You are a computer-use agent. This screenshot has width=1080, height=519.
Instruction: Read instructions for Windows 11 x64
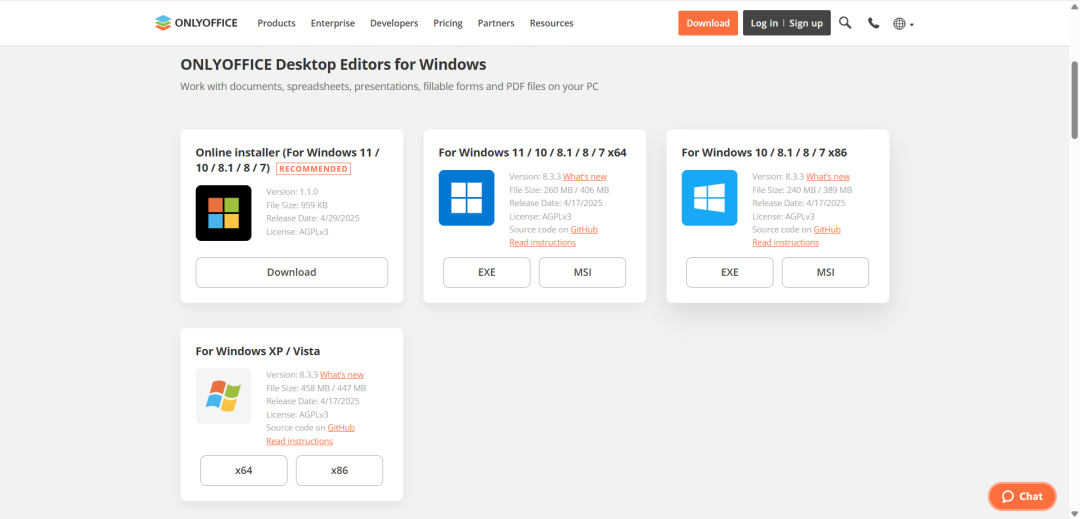click(543, 242)
